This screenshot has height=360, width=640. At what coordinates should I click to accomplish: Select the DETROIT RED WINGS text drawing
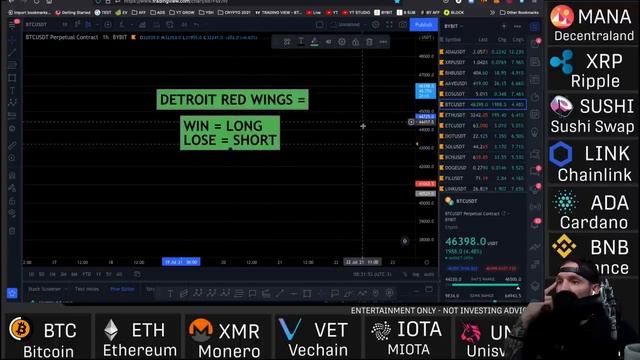(233, 100)
